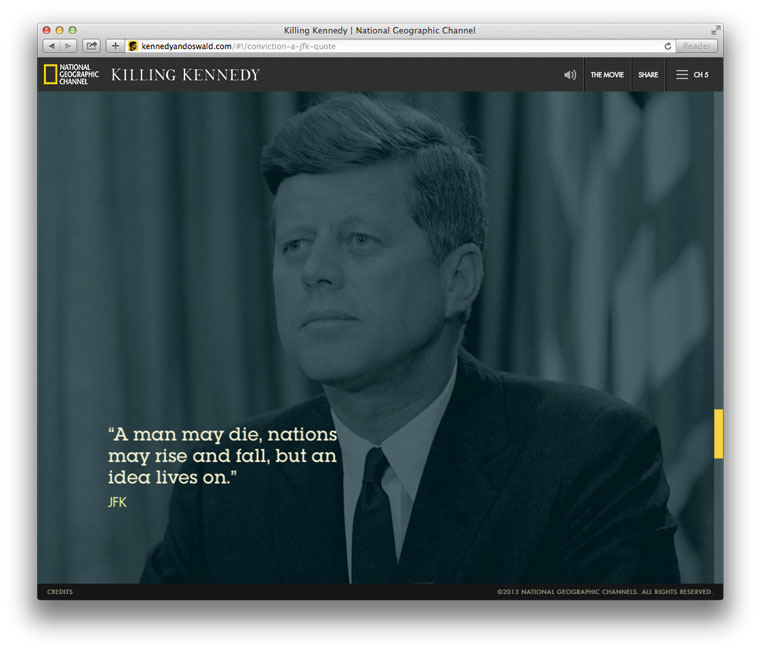The width and height of the screenshot is (760, 651).
Task: Enter full screen with the window's expand arrows
Action: click(715, 30)
